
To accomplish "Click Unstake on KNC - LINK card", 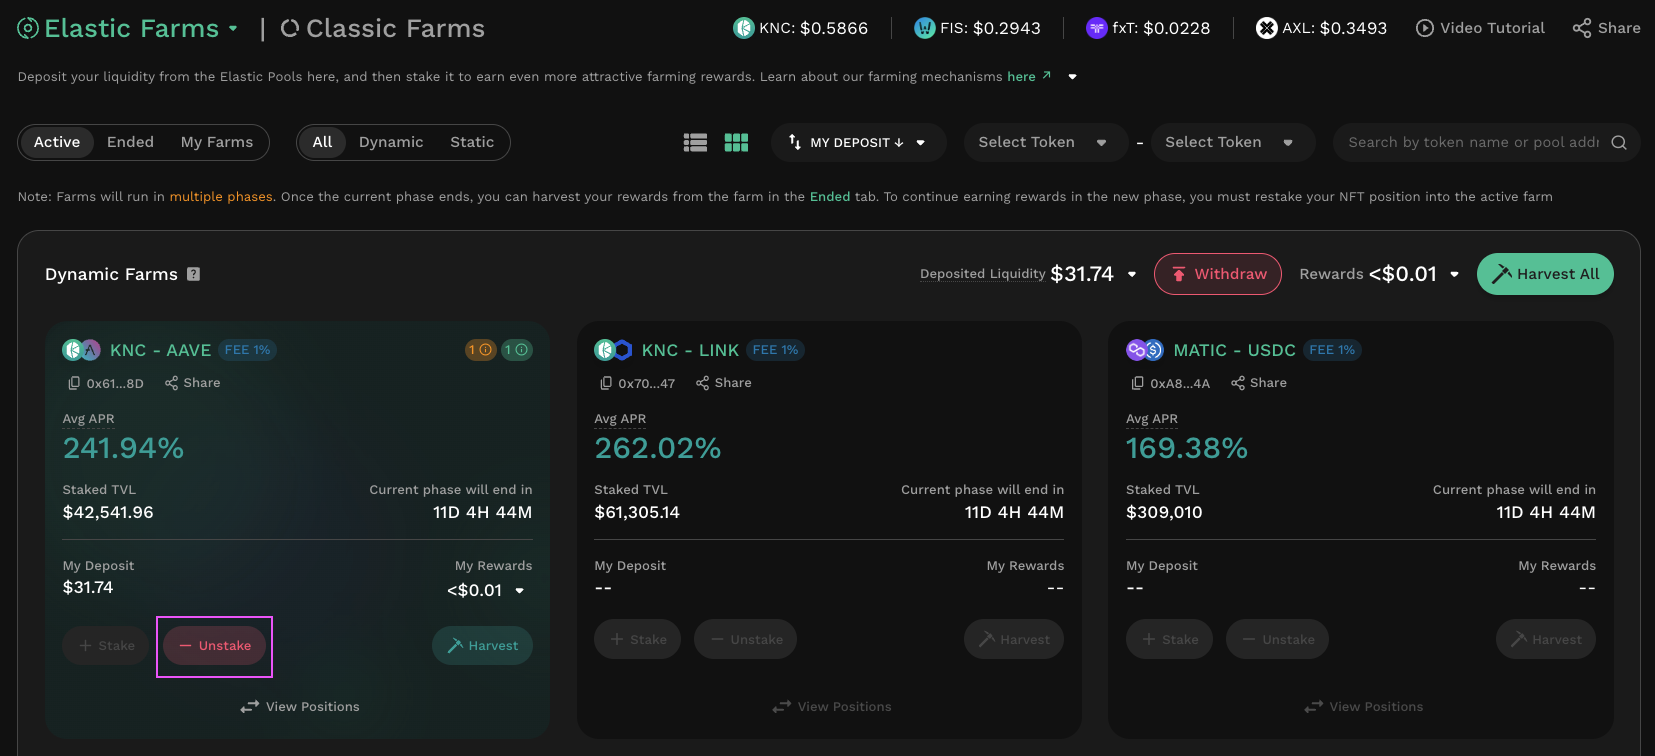I will 746,639.
